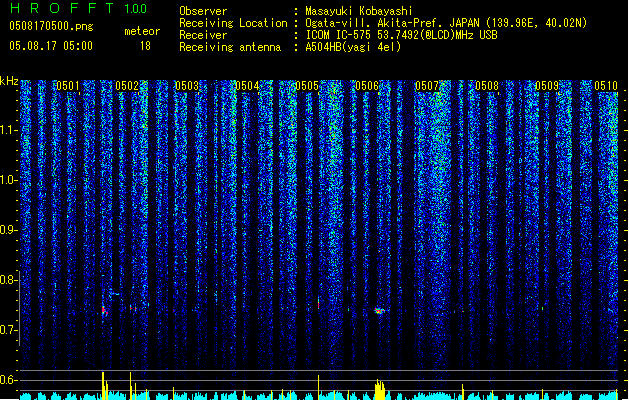The image size is (629, 400).
Task: Click the 1.0 kHz axis label
Action: [x=9, y=180]
